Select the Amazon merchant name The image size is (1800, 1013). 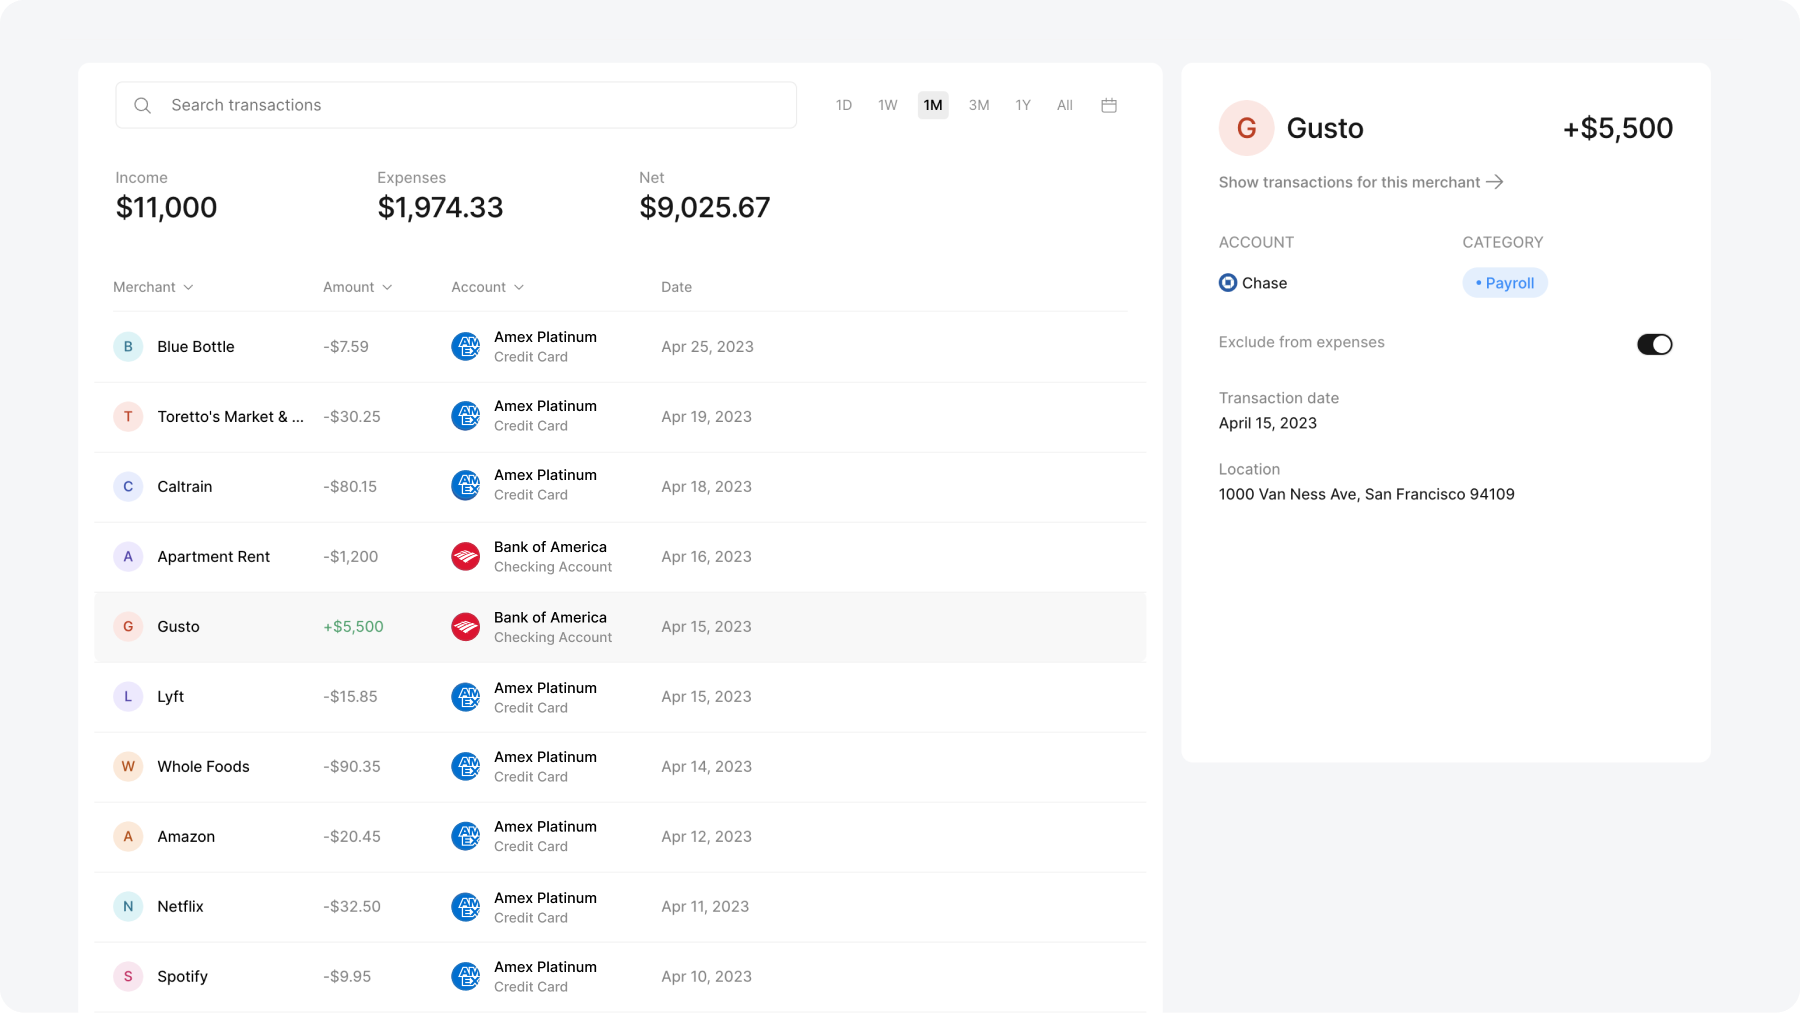186,837
